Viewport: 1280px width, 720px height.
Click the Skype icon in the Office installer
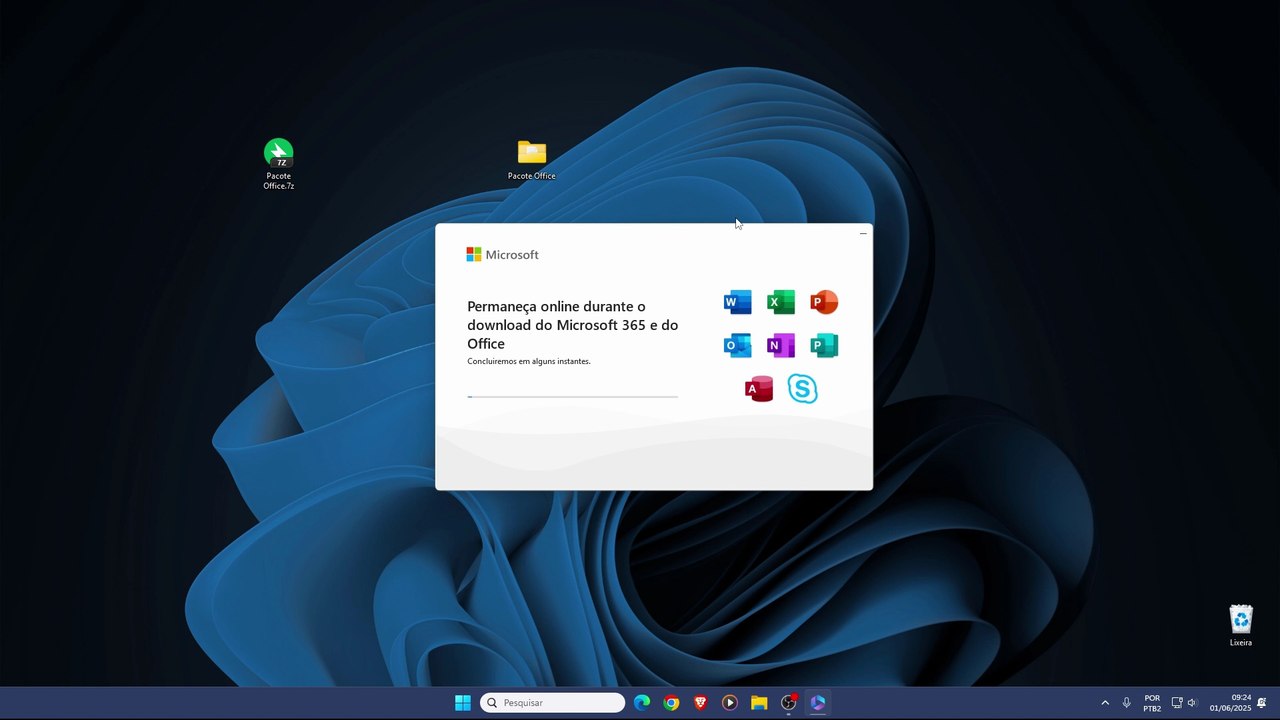pos(802,389)
